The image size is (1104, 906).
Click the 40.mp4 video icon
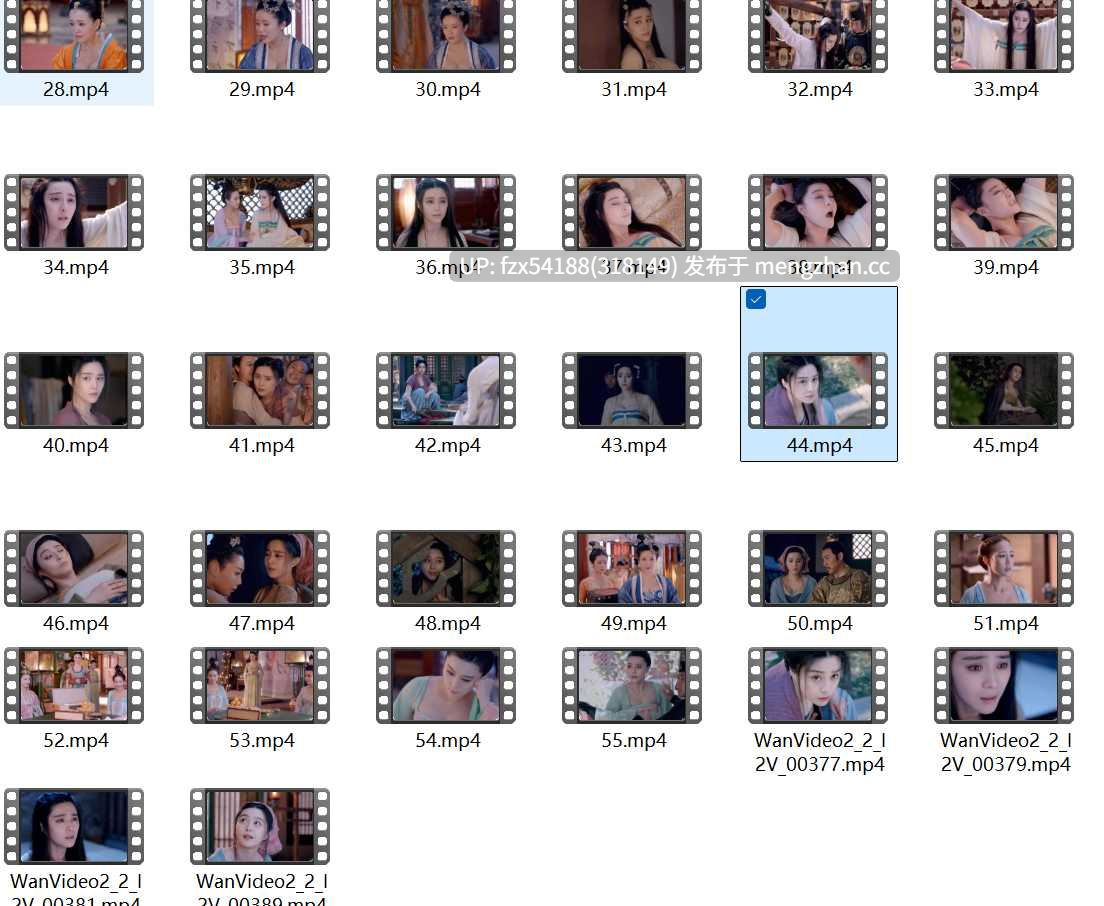click(74, 391)
